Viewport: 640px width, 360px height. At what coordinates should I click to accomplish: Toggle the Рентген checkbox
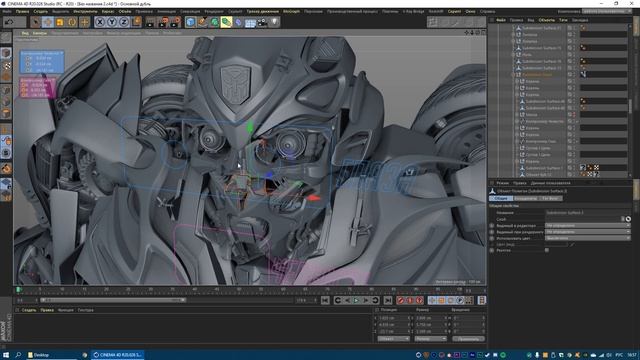[x=547, y=250]
